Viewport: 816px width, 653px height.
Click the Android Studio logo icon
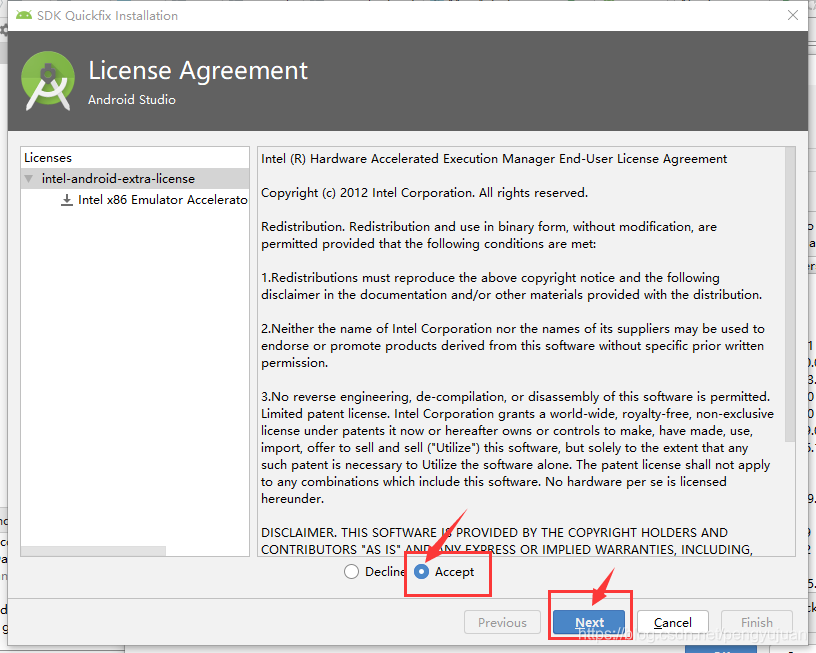click(48, 81)
